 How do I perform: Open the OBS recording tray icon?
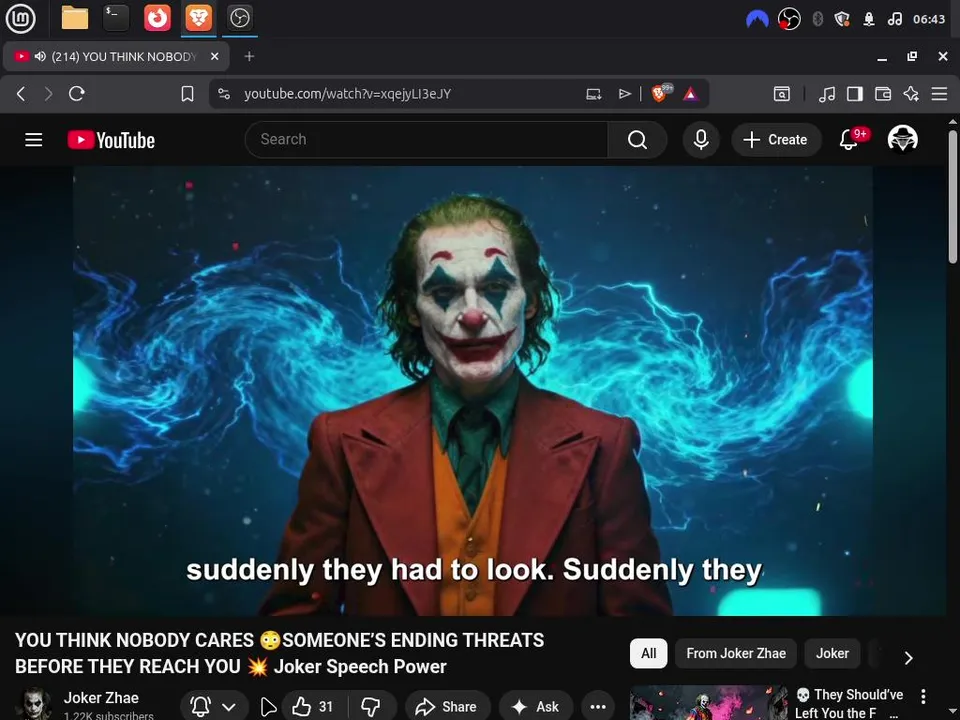[789, 19]
